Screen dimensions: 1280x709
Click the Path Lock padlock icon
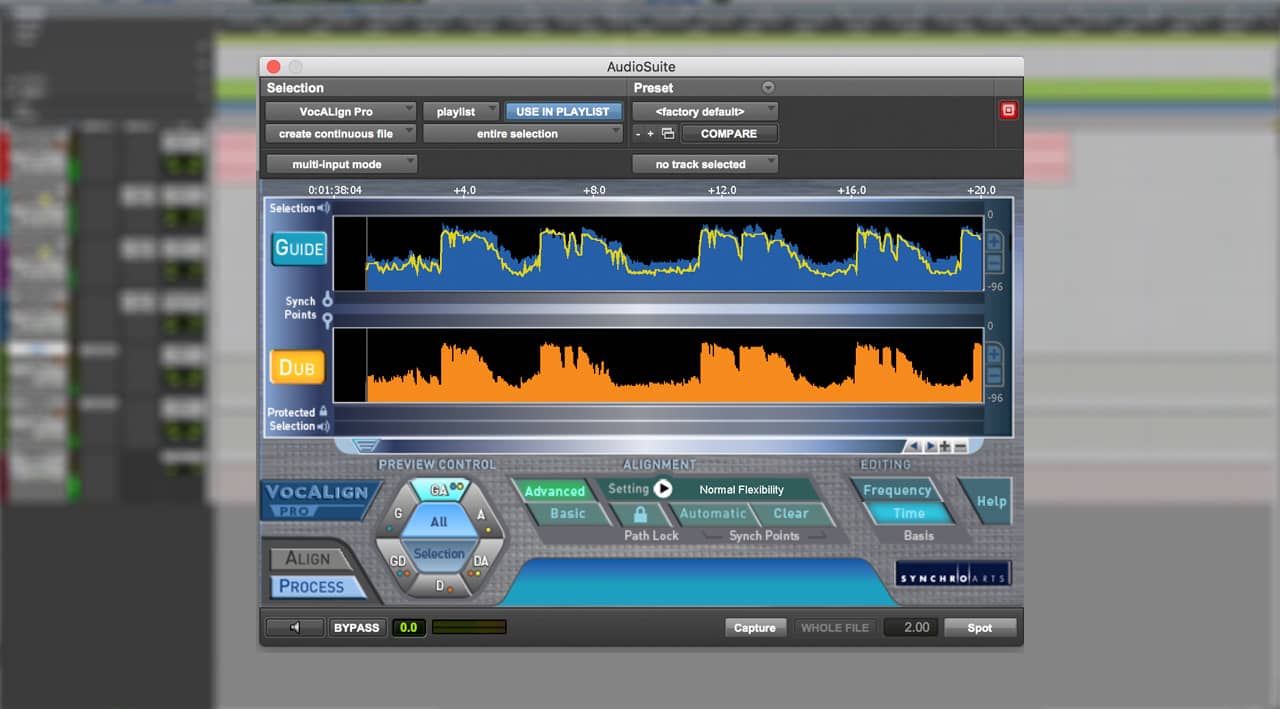coord(641,513)
